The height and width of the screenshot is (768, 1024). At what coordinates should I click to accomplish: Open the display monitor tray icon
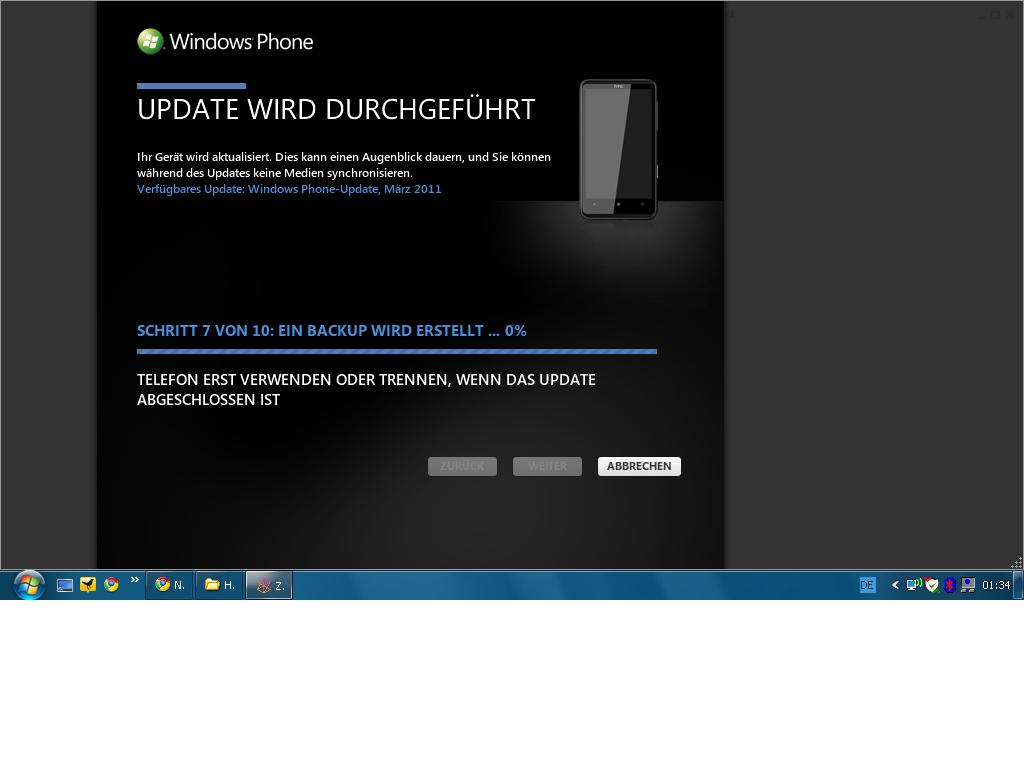[x=968, y=585]
